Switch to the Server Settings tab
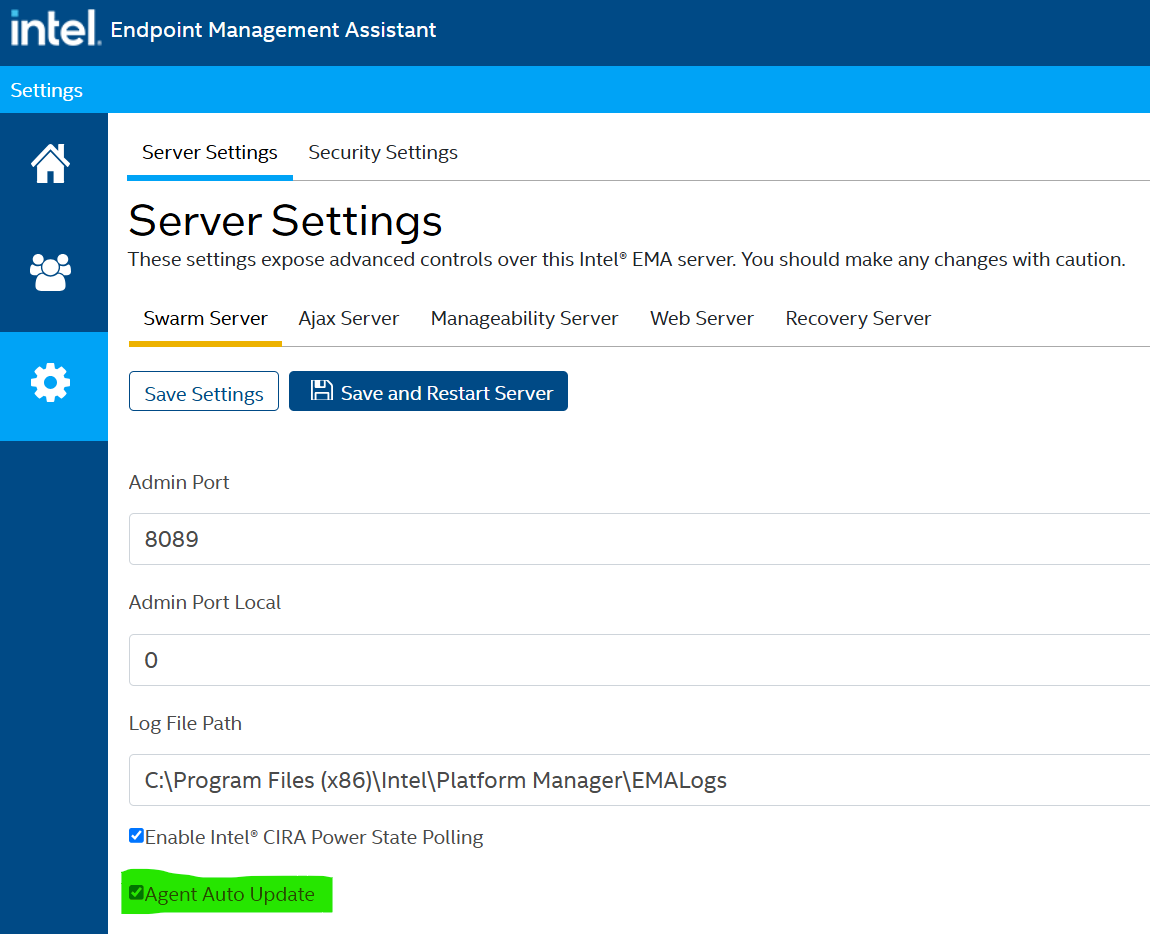 (x=210, y=153)
